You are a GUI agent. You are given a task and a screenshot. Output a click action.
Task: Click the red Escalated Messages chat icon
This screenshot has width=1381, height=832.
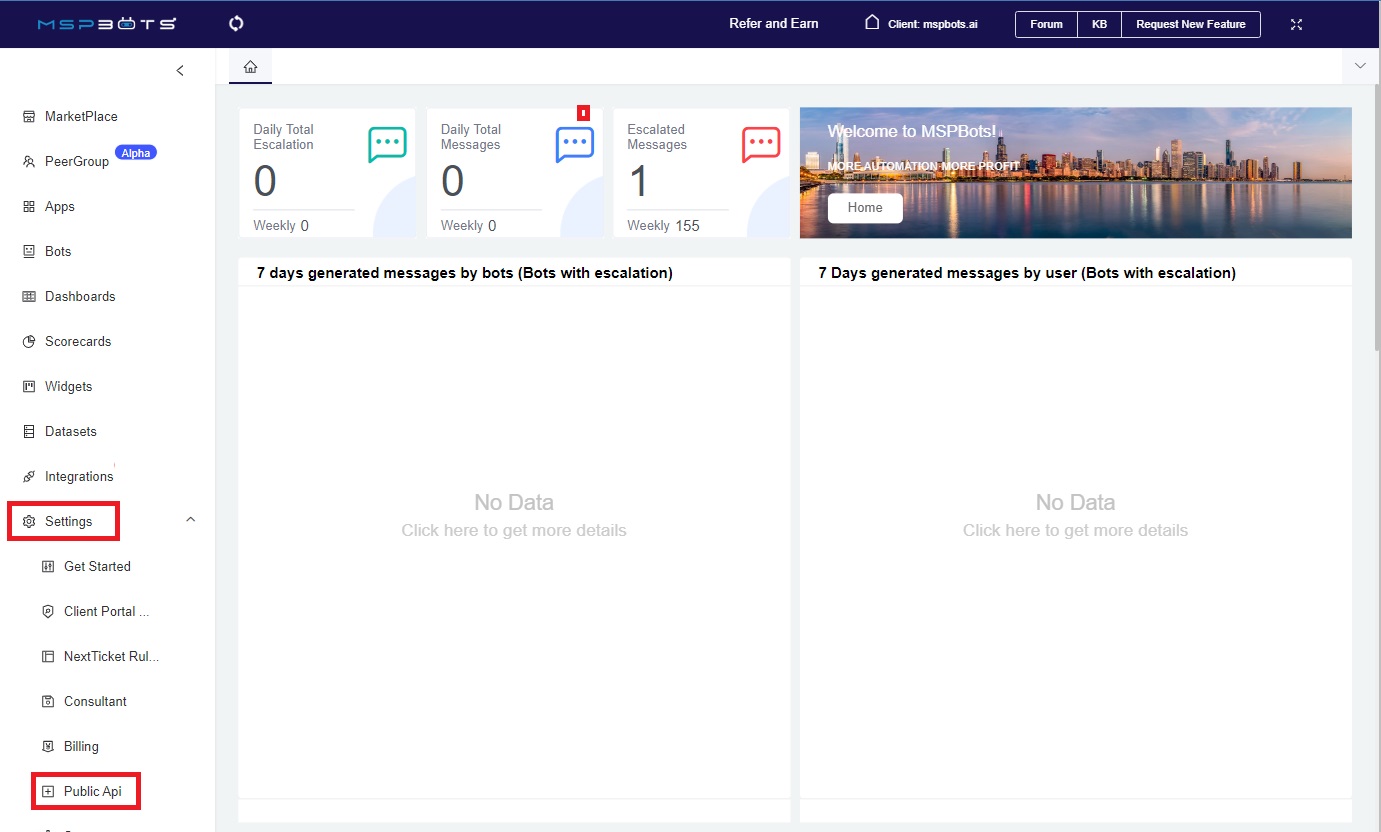click(x=760, y=145)
